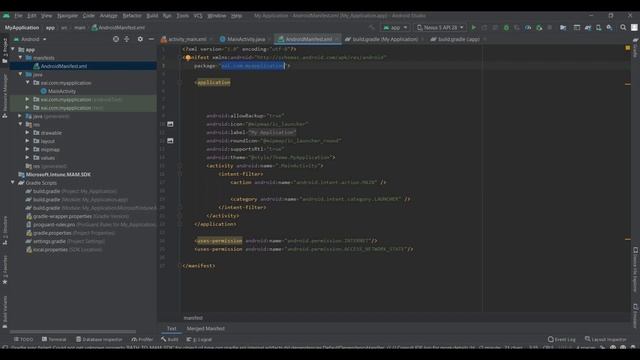Open the Run configuration 'app' dropdown
Viewport: 640px width, 360px height.
coord(395,28)
